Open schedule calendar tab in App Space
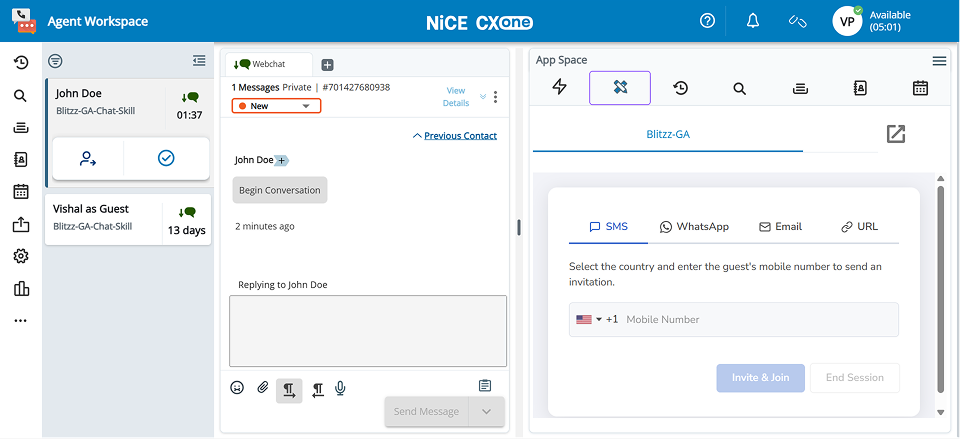Screen dimensions: 960x439 (x=920, y=88)
